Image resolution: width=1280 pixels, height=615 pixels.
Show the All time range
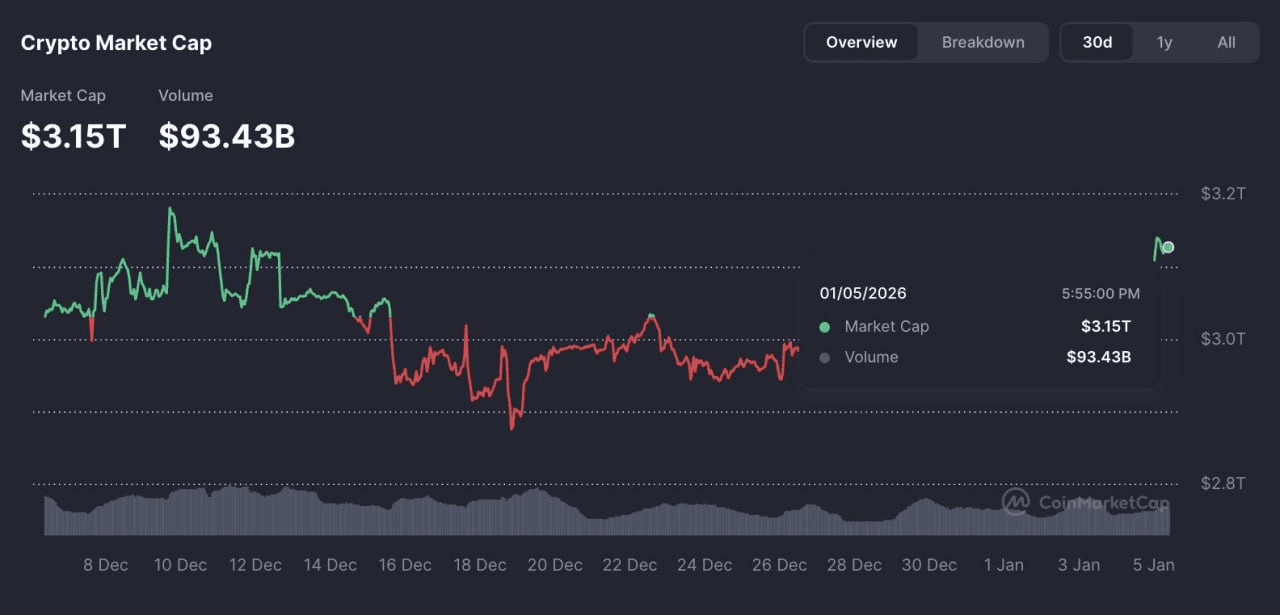(x=1226, y=42)
